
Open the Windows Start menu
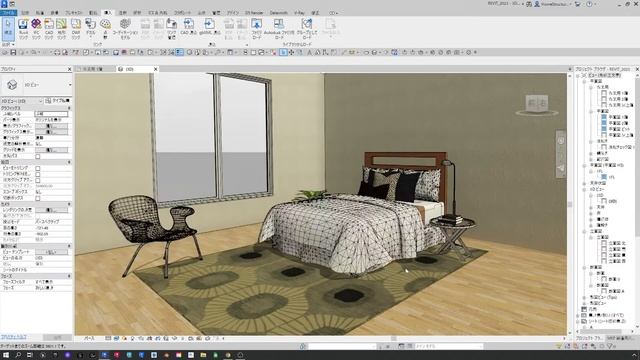(6, 355)
